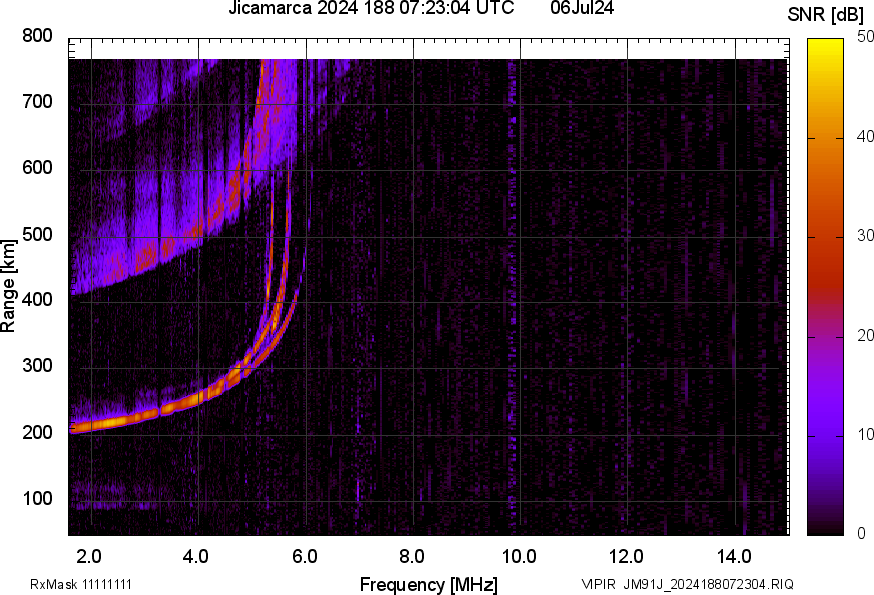Click colorbar tick label '50'
The height and width of the screenshot is (595, 874).
point(865,36)
